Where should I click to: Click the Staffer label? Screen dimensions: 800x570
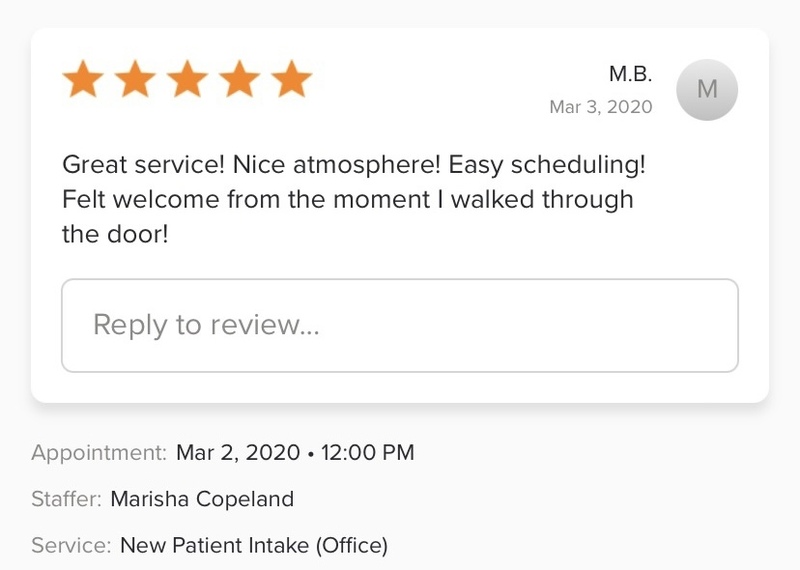pos(66,499)
